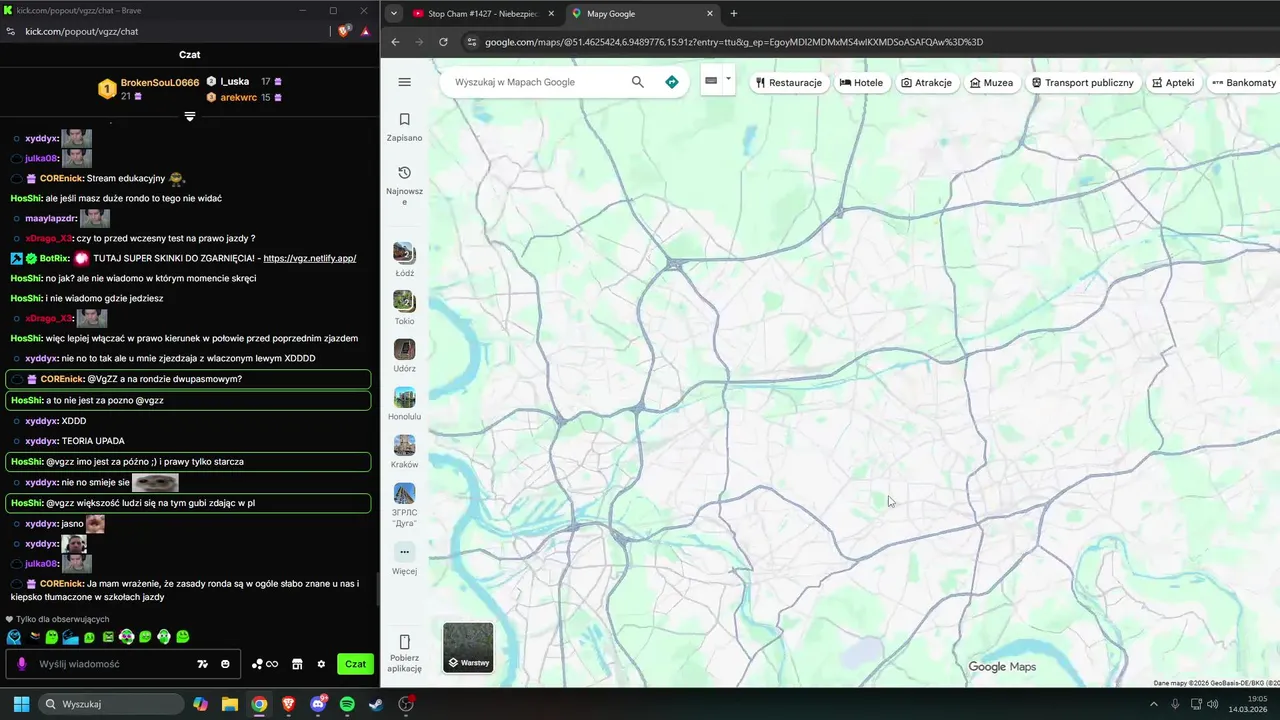Click username xDrago_X3 asking about prawo jazdy
The image size is (1280, 720).
49,238
